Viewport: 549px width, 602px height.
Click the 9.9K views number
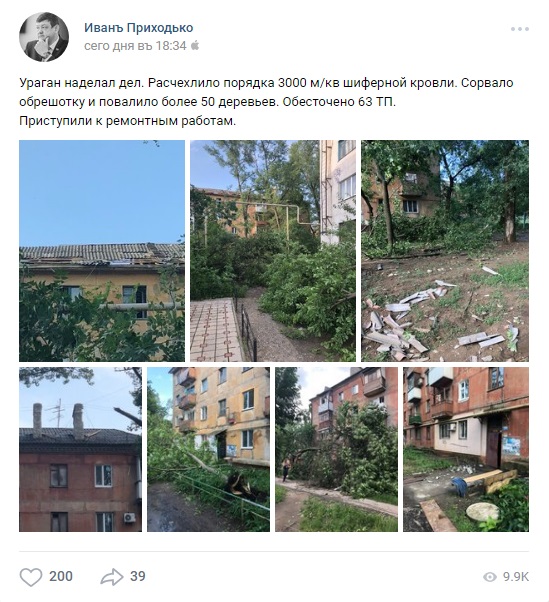point(516,577)
